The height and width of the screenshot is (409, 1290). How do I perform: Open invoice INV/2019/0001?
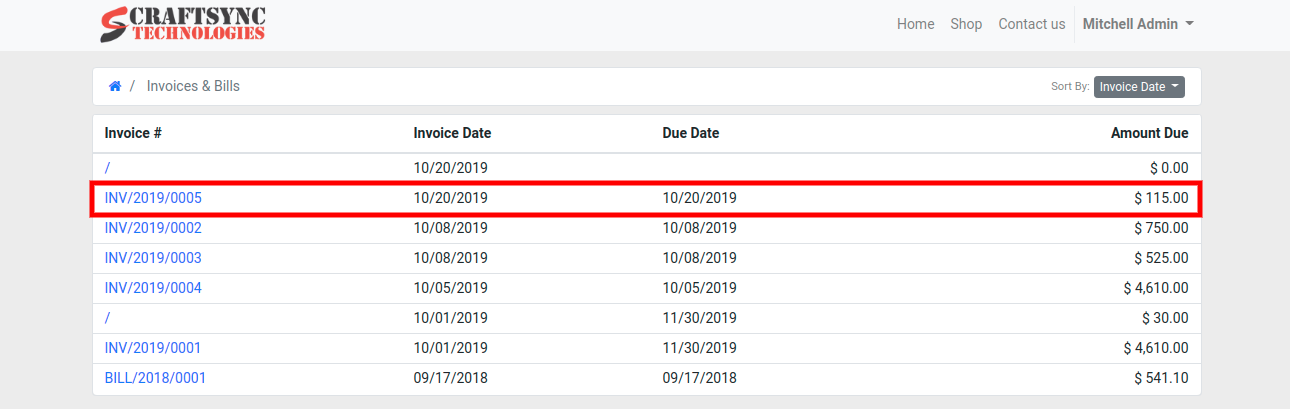[x=153, y=348]
